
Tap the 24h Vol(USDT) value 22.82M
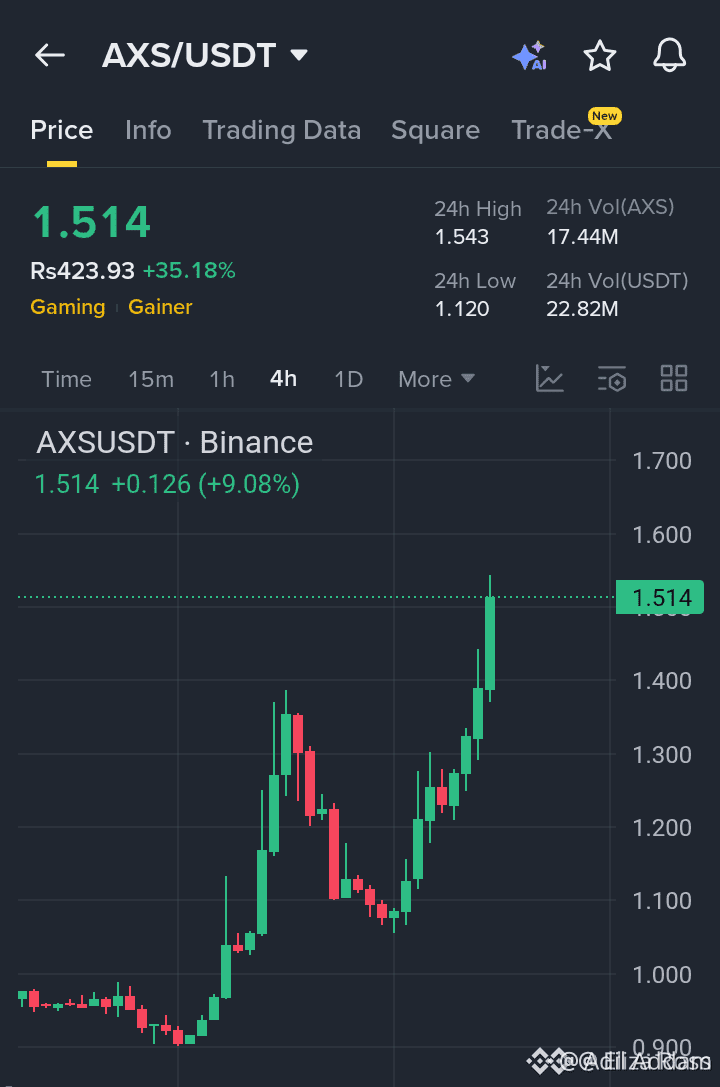click(582, 308)
